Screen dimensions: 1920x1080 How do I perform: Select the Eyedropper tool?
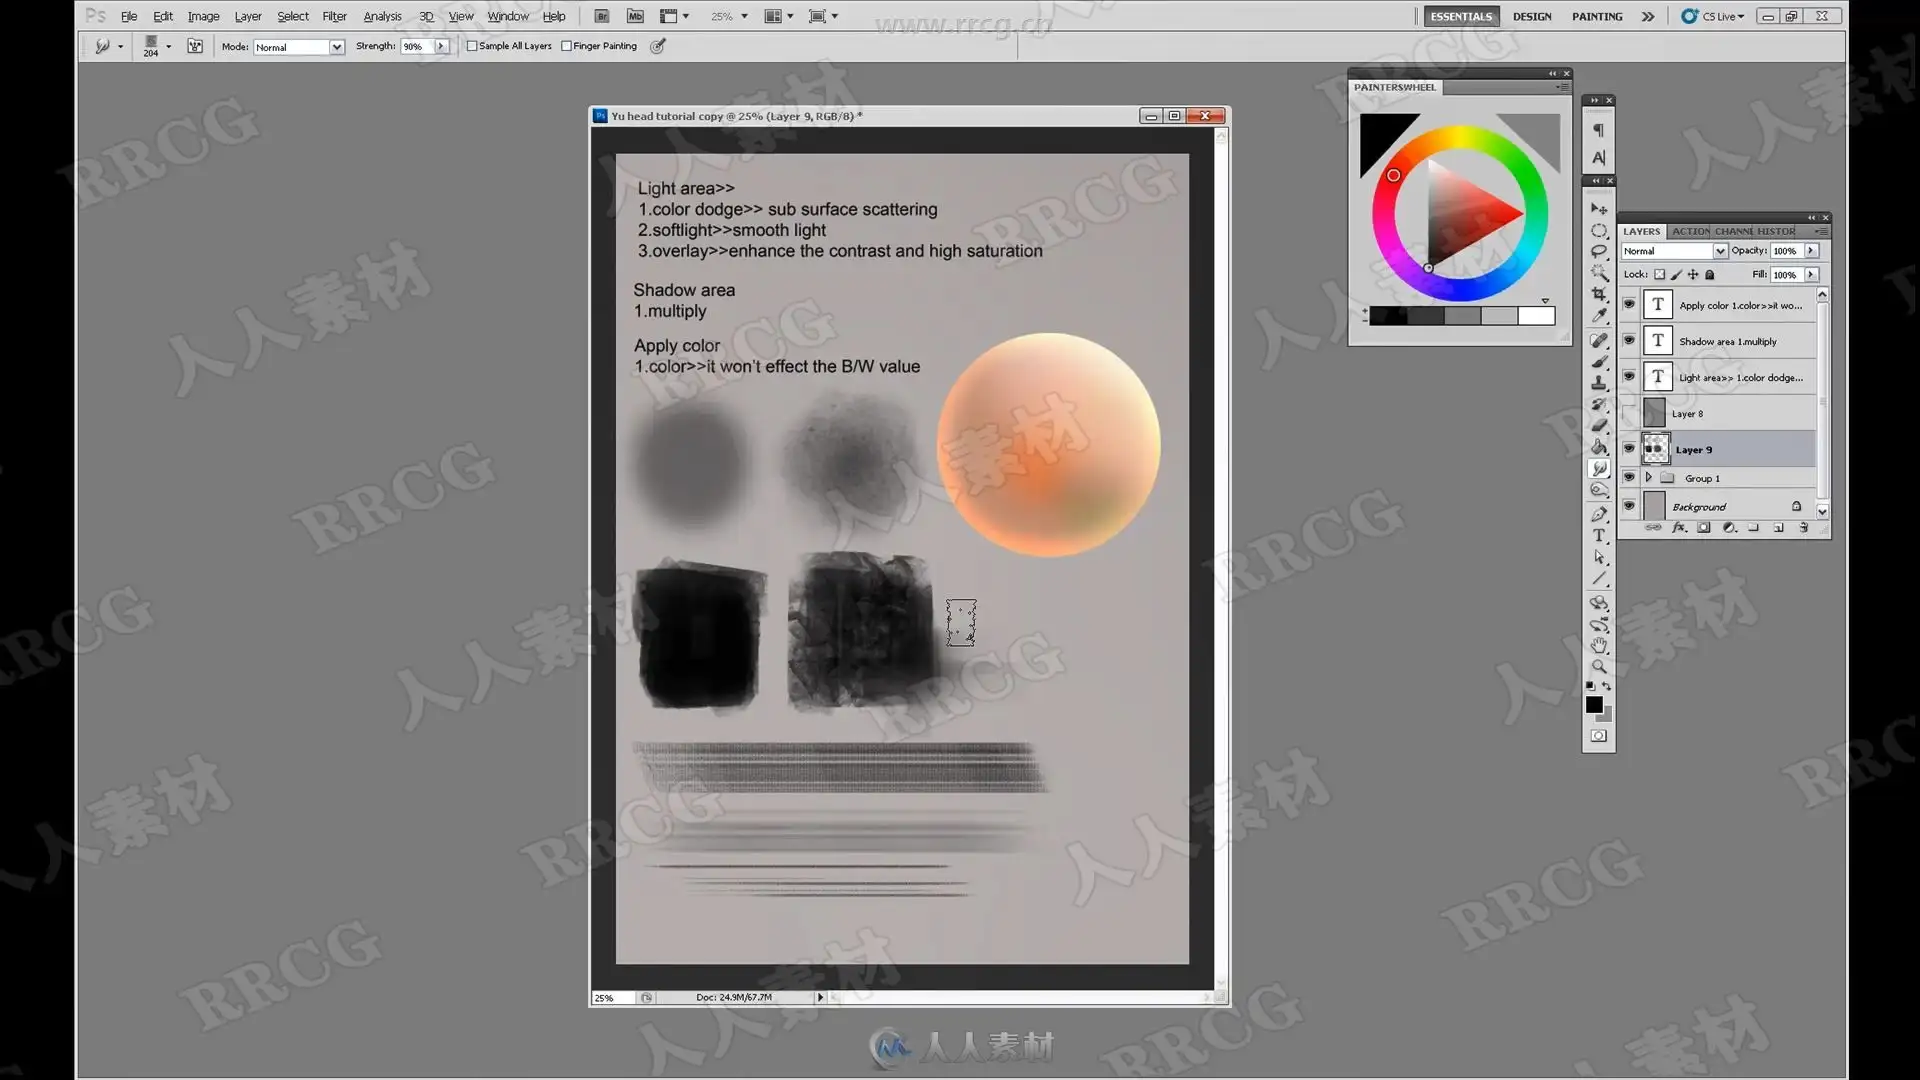point(1599,315)
